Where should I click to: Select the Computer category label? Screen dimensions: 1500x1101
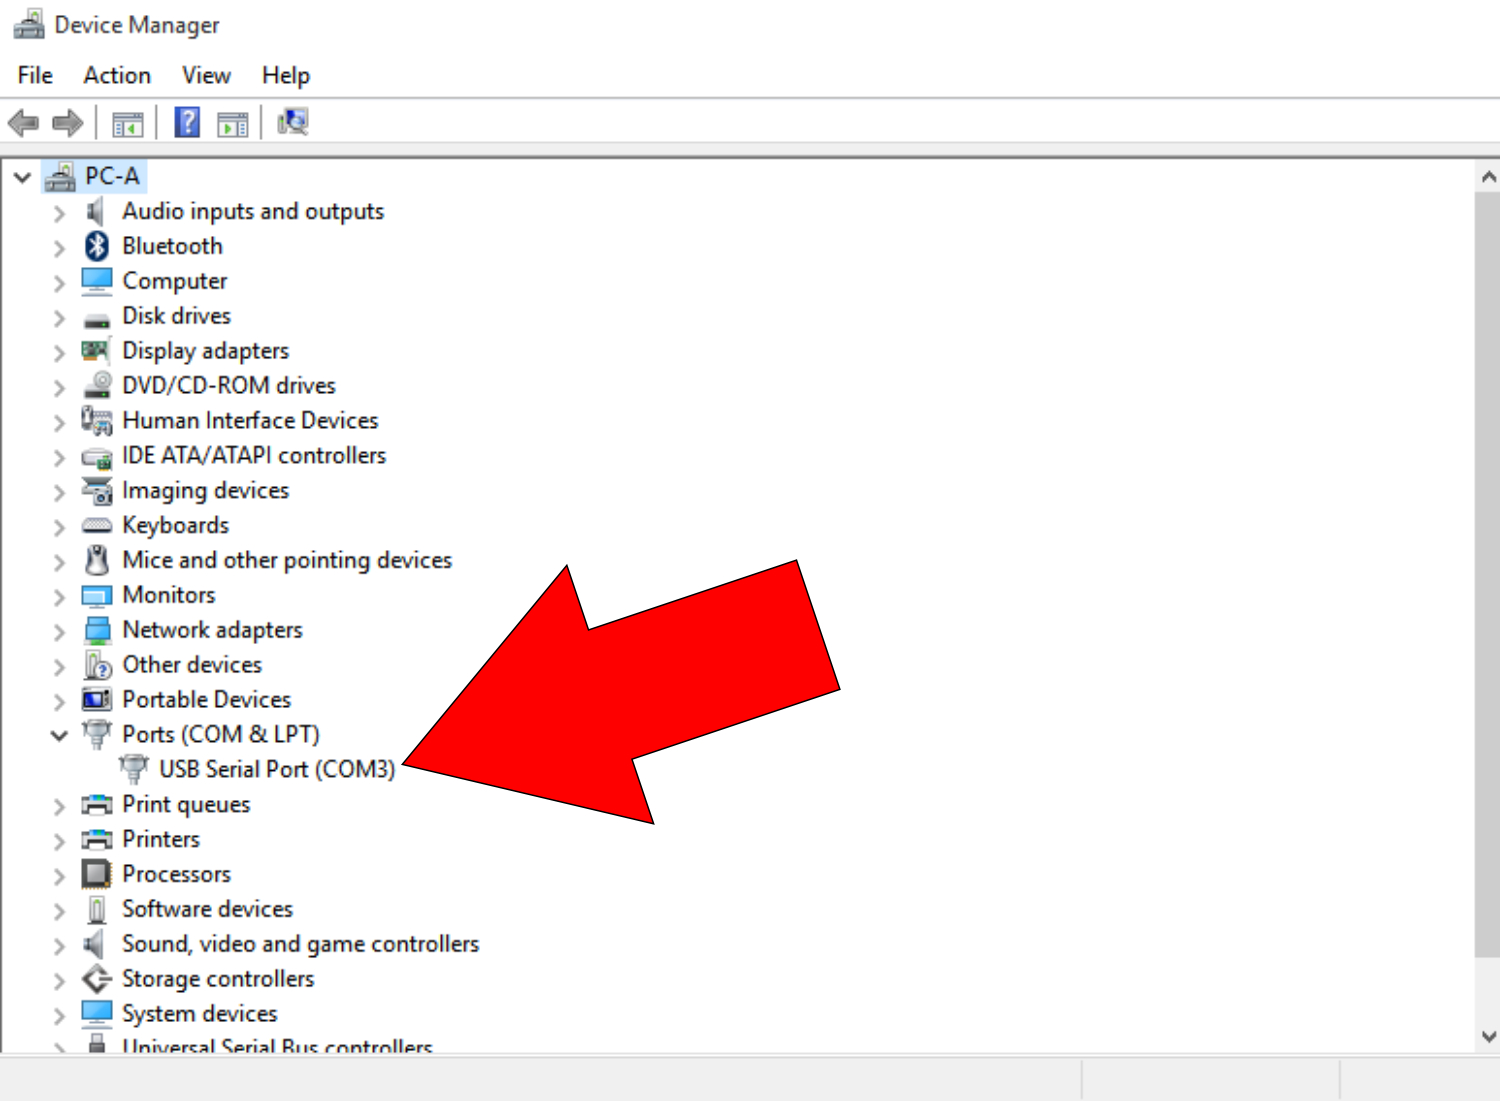point(175,281)
